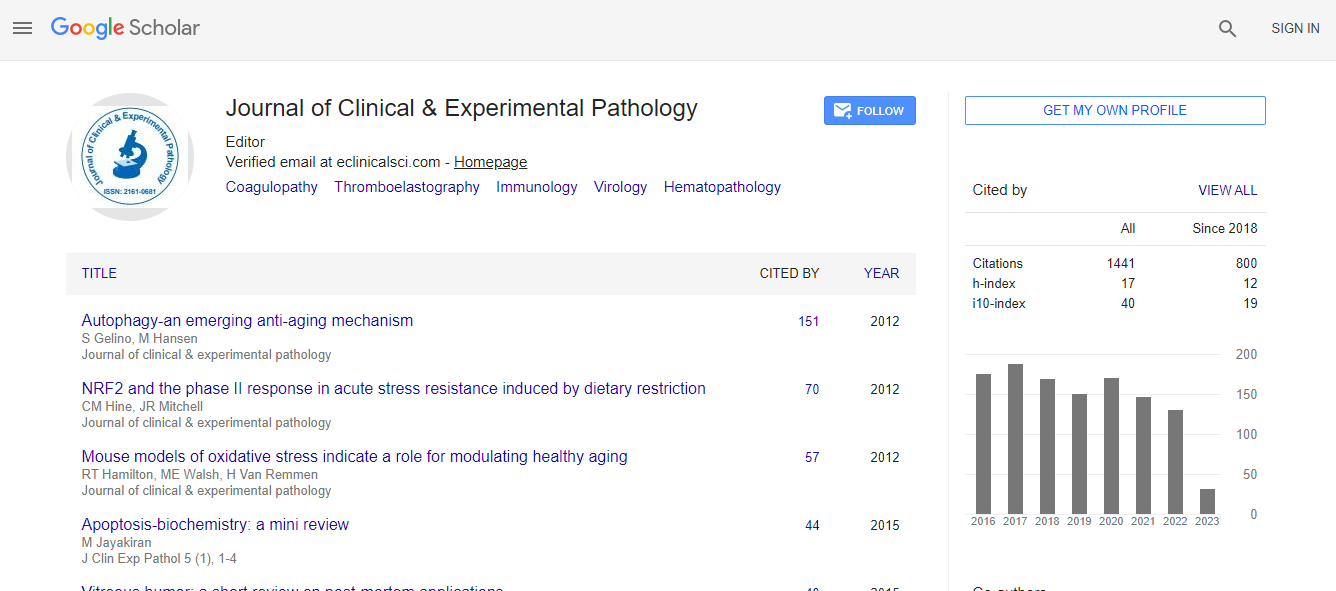Open the hamburger main menu

tap(23, 29)
